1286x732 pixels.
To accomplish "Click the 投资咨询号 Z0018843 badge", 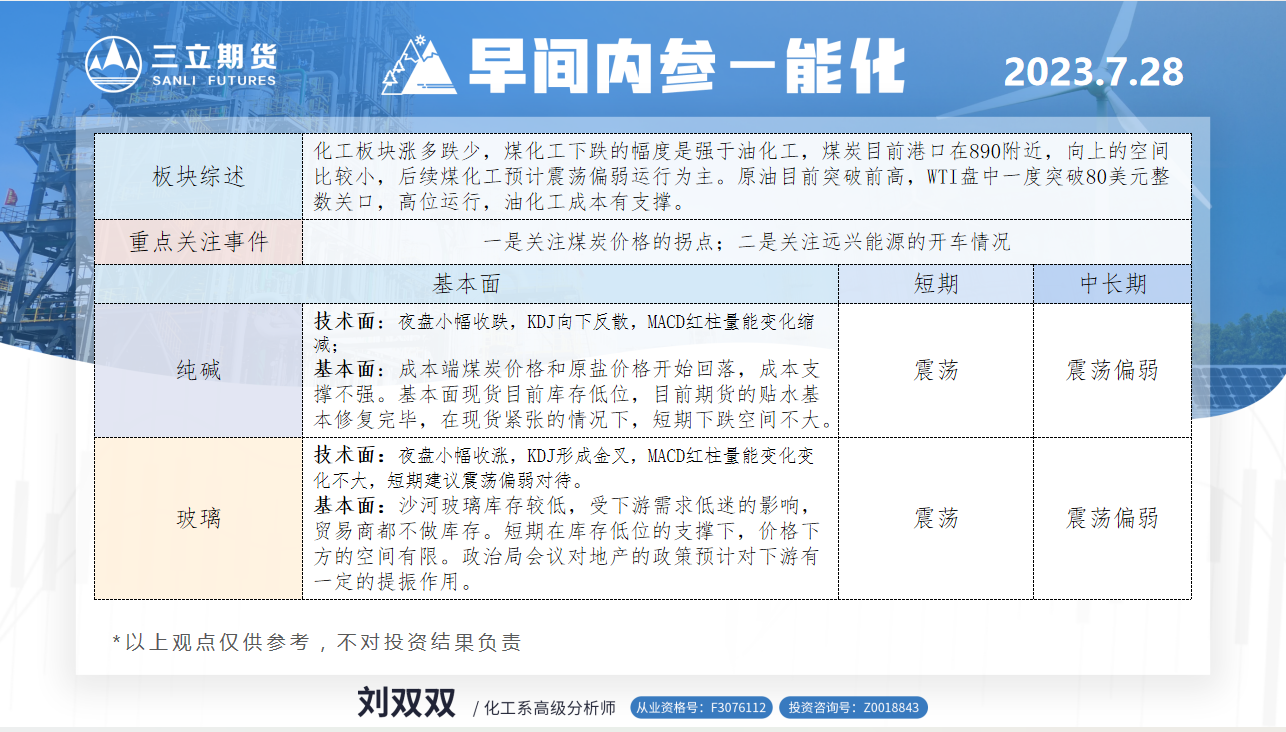I will click(x=853, y=708).
